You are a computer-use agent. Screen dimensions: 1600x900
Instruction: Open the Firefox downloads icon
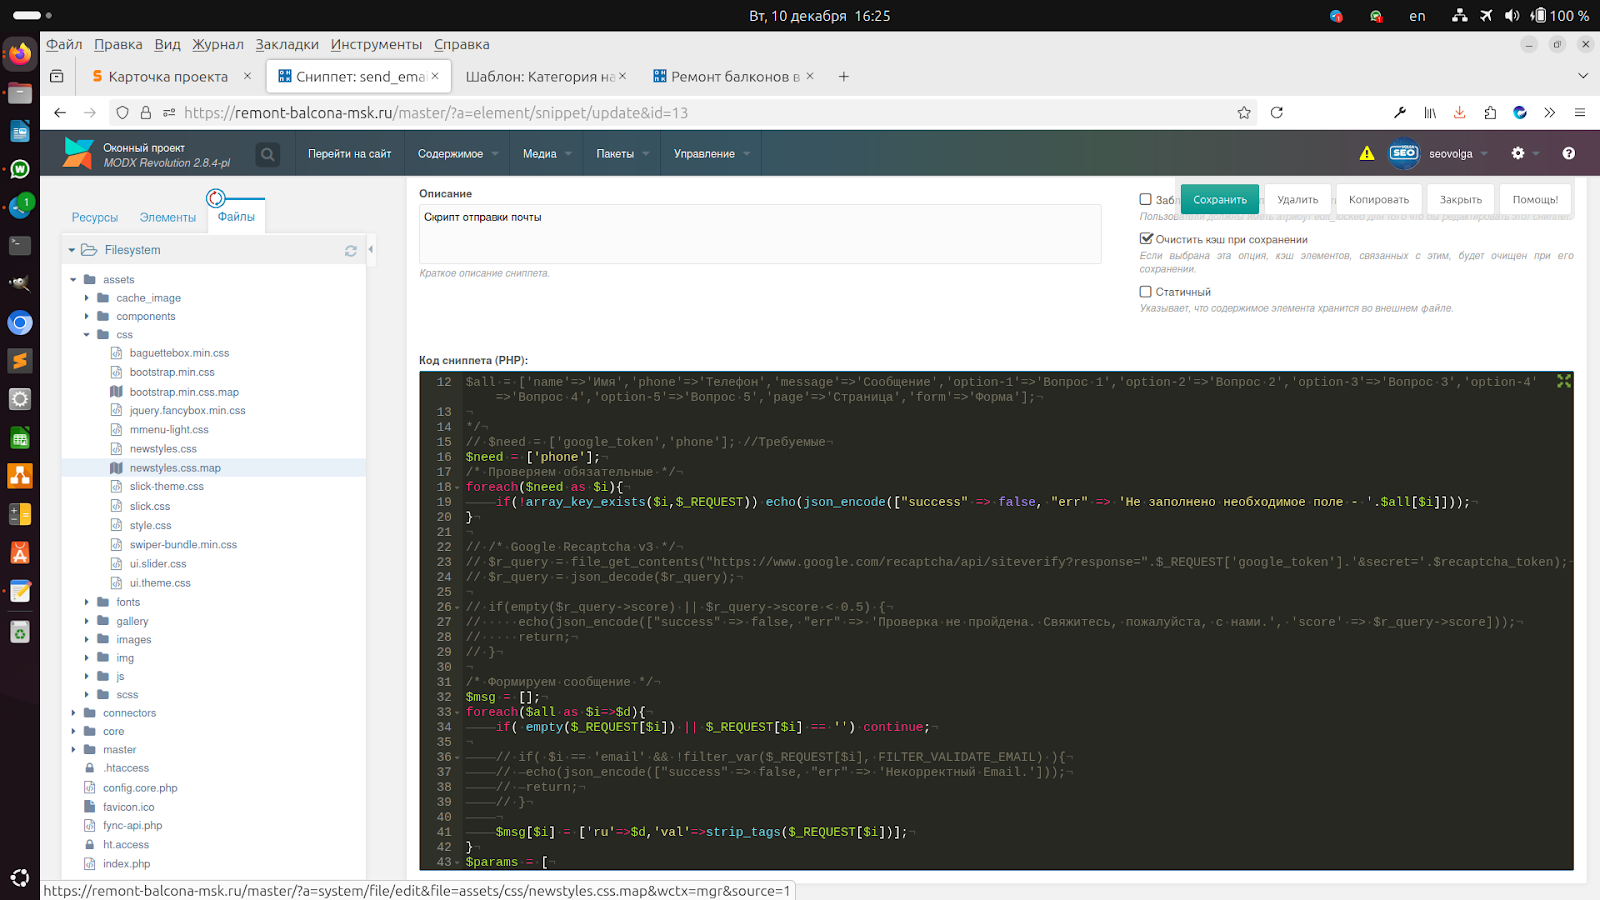(x=1460, y=113)
